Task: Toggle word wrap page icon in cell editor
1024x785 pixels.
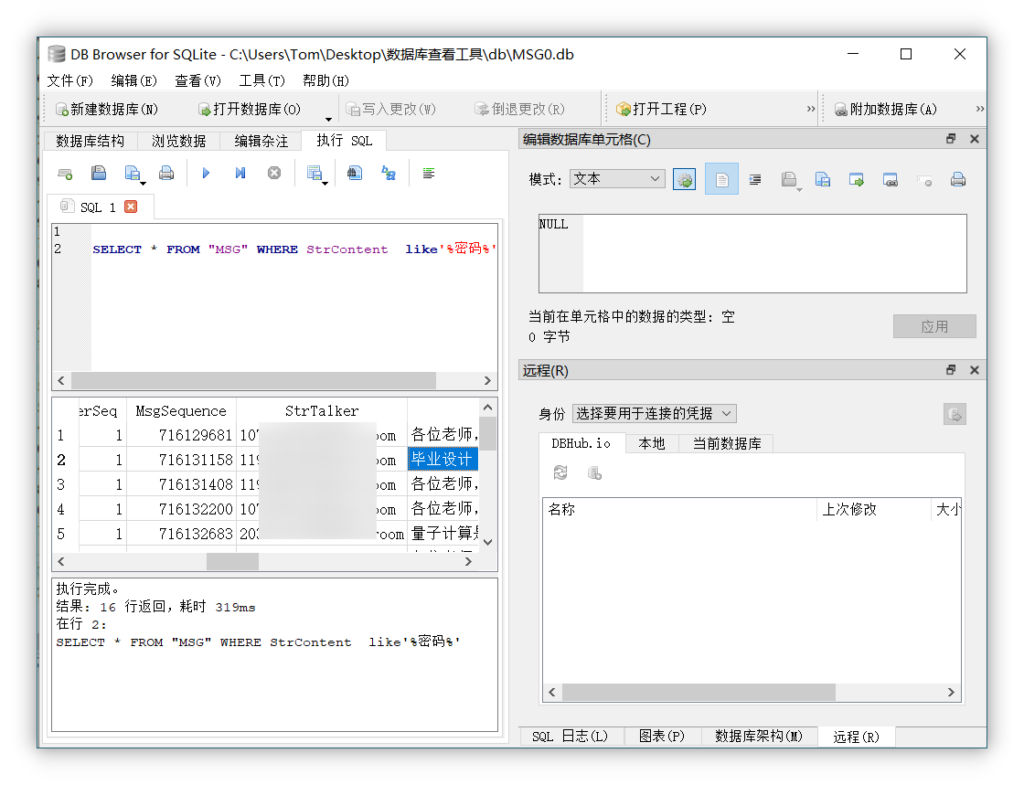Action: (722, 180)
